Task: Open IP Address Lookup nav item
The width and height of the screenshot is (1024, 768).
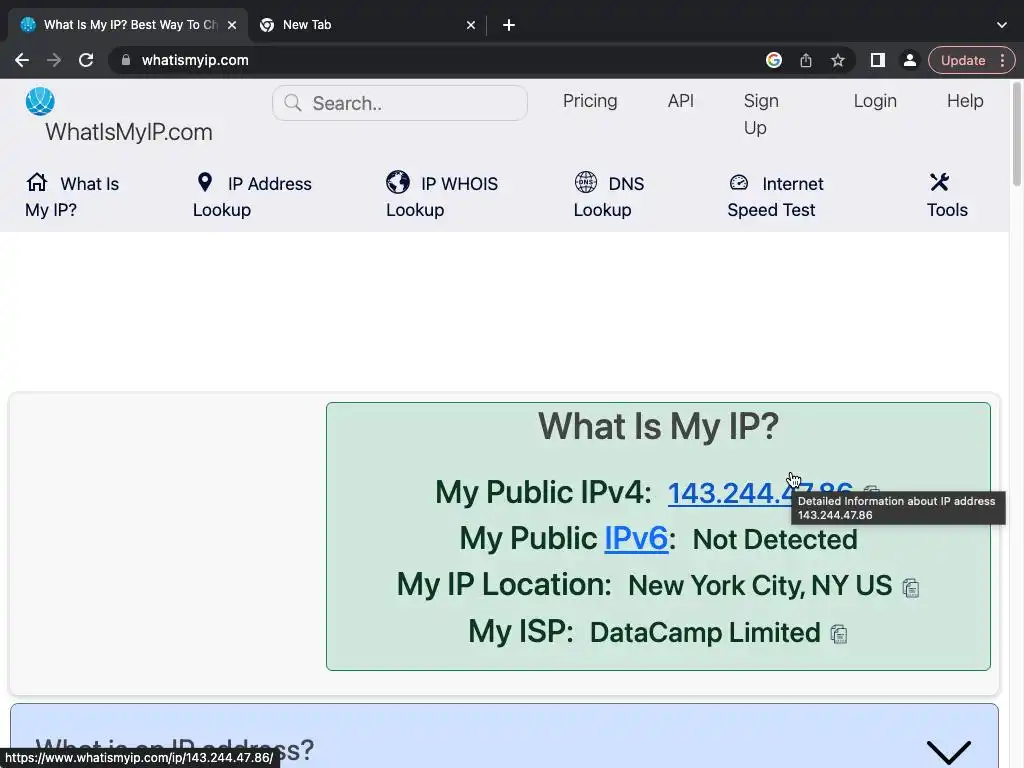Action: [252, 197]
